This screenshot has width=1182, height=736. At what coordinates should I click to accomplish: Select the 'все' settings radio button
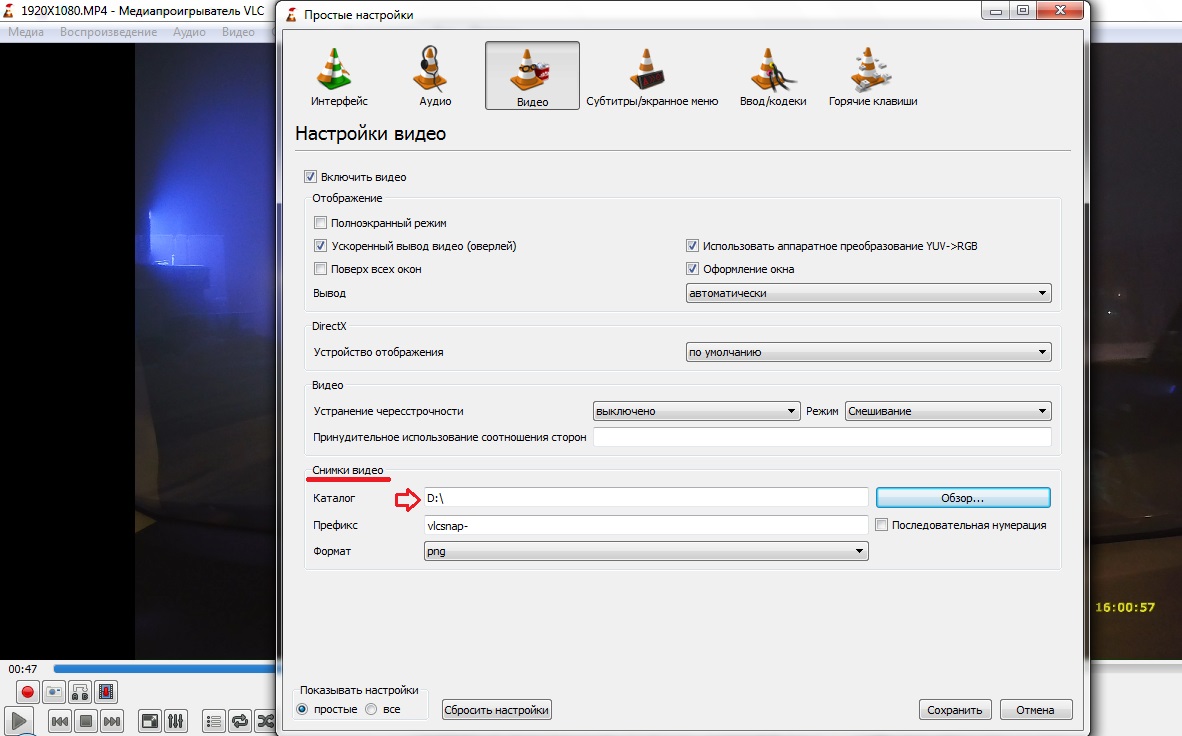pyautogui.click(x=371, y=709)
